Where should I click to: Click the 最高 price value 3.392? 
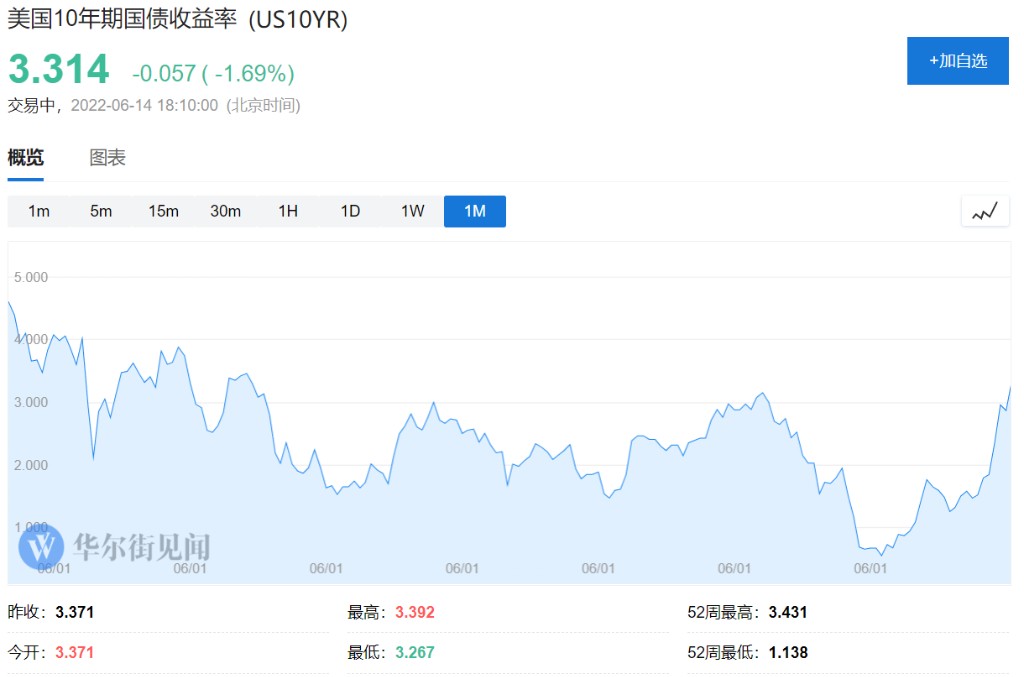[415, 612]
